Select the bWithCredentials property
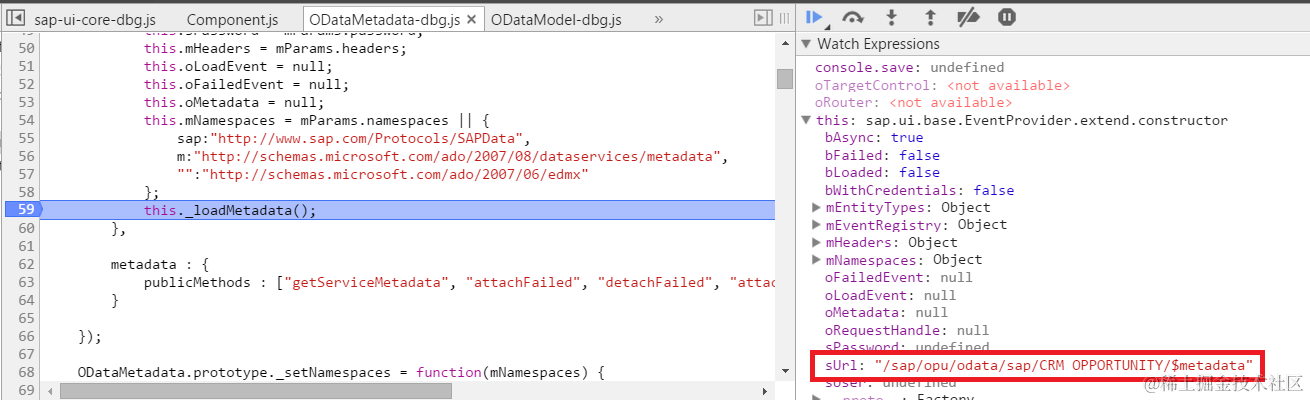 pos(919,190)
